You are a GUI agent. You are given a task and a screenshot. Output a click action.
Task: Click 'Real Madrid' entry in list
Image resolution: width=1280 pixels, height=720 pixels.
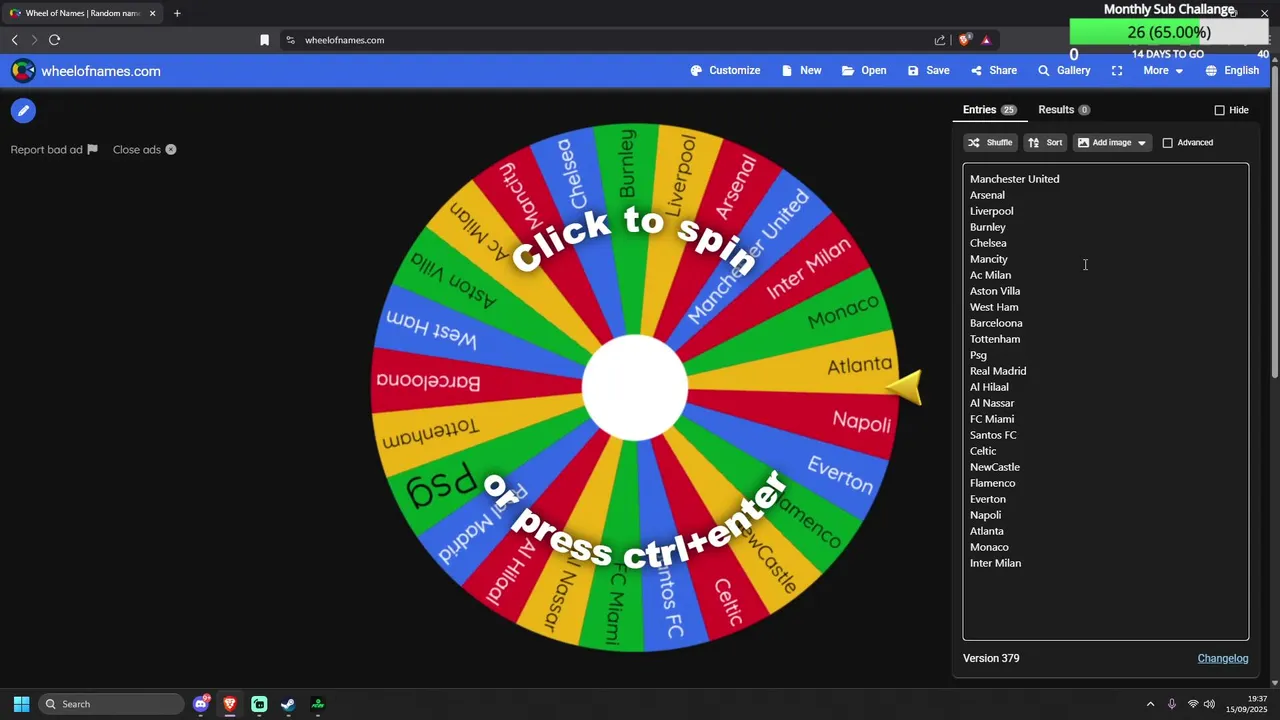pos(998,371)
